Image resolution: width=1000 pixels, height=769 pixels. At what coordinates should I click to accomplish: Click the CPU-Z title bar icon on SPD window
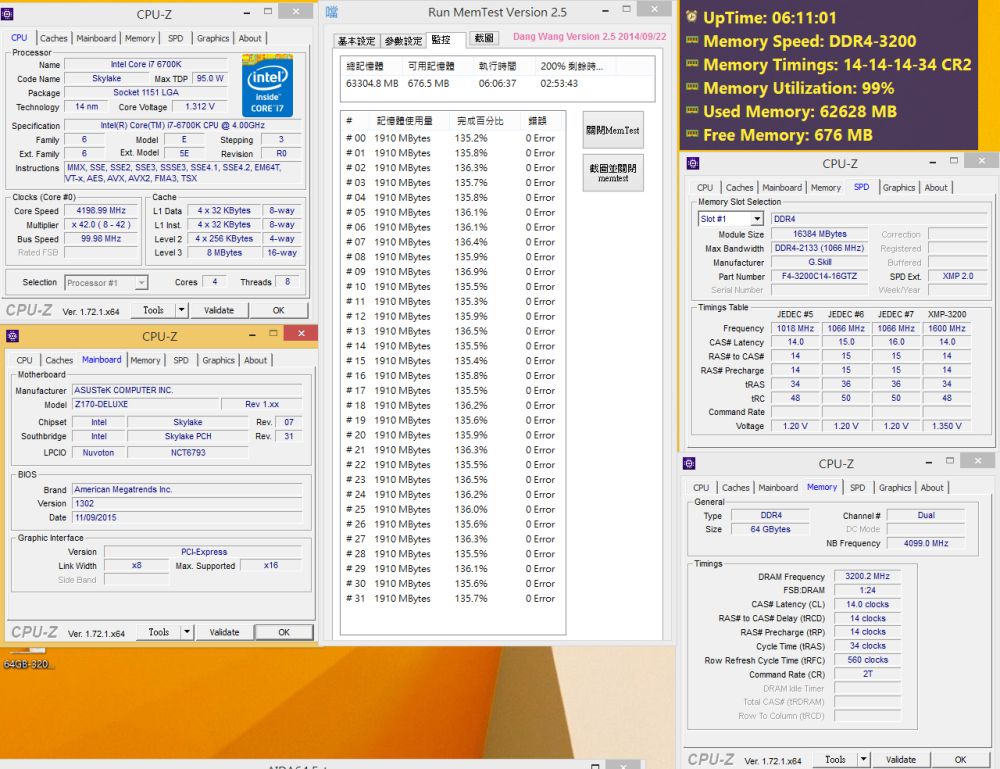tap(690, 161)
